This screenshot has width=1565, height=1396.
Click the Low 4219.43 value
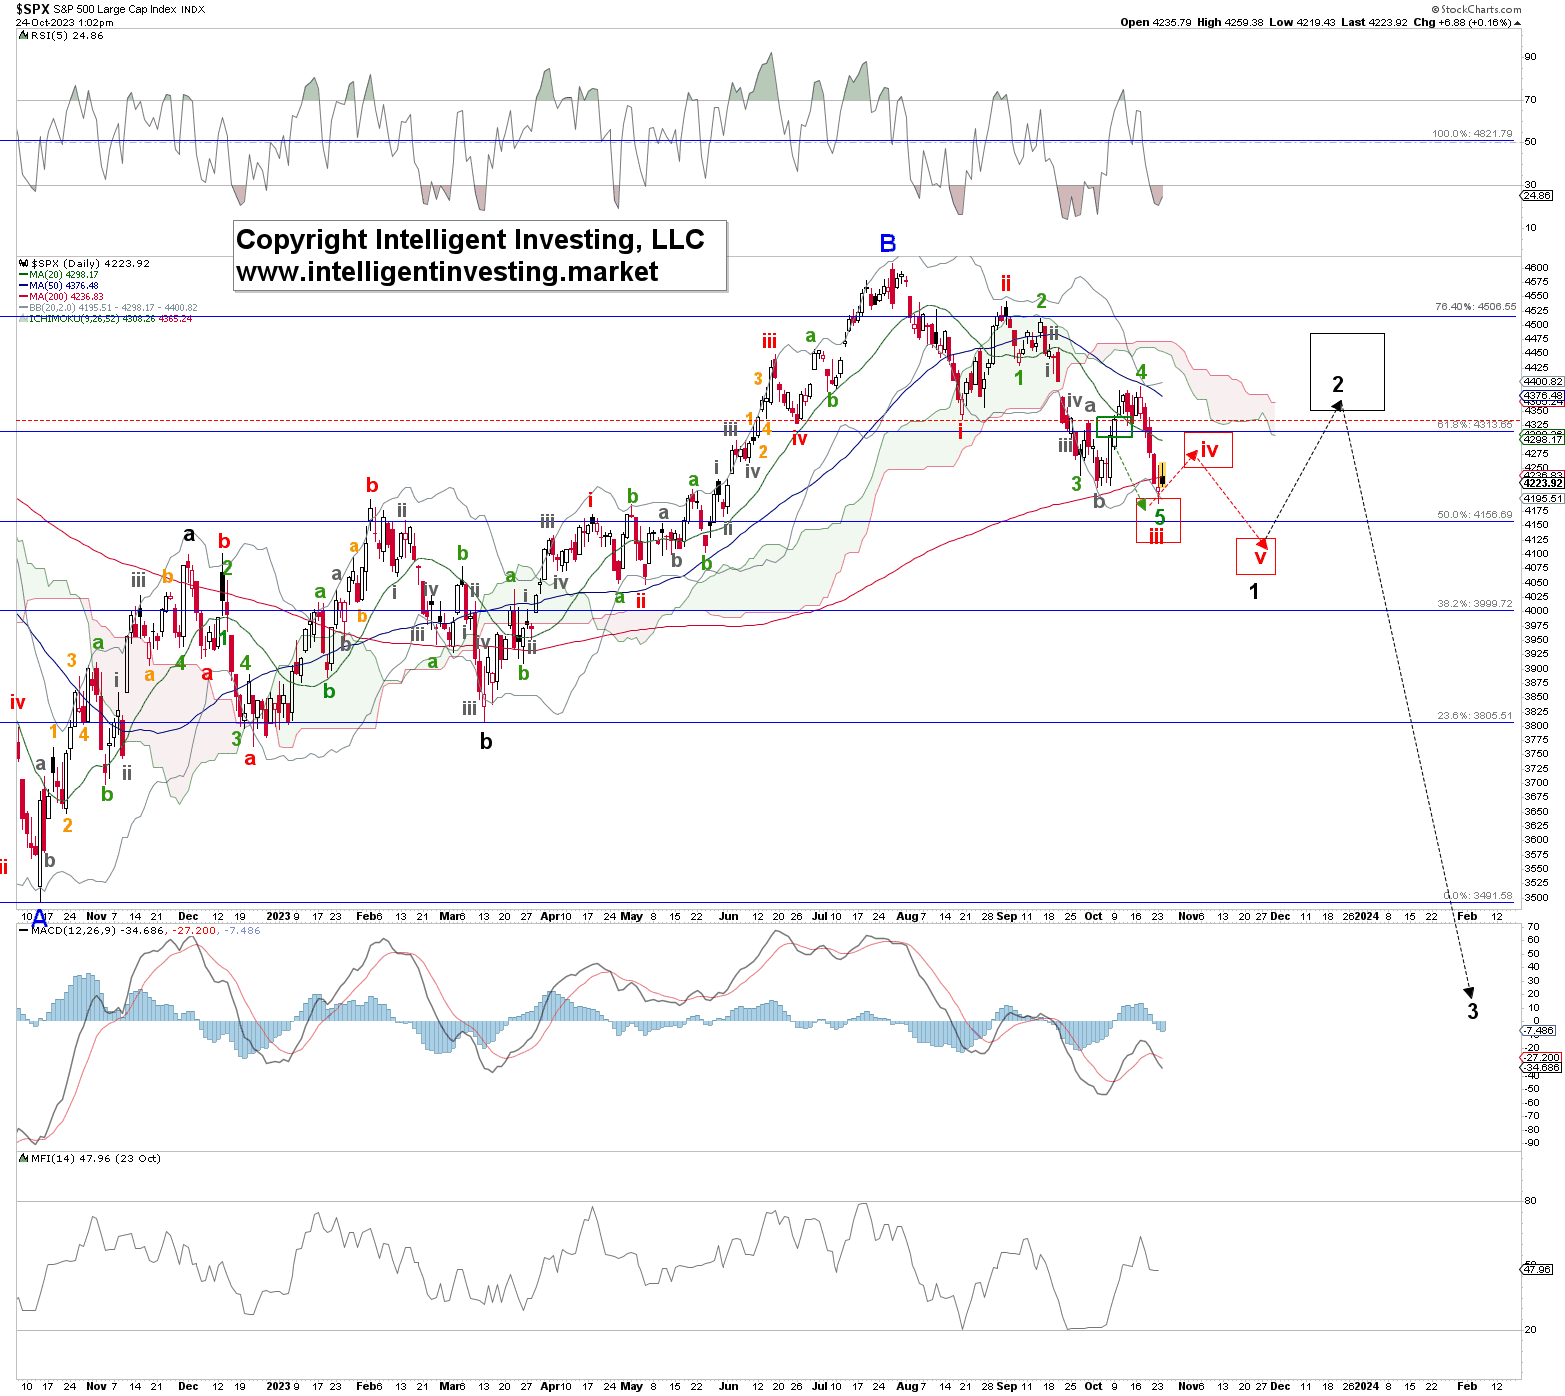pos(1302,22)
